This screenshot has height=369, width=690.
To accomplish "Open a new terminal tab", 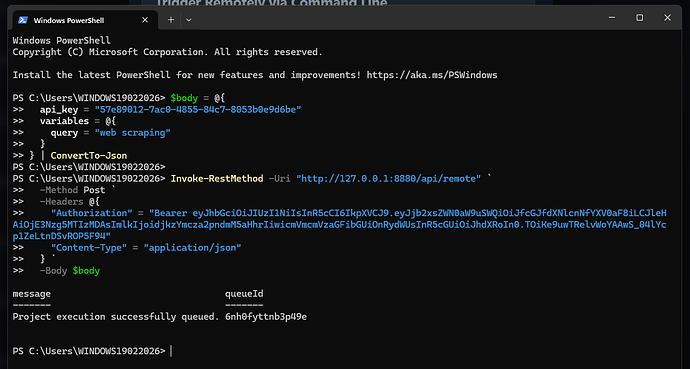I will tap(171, 20).
